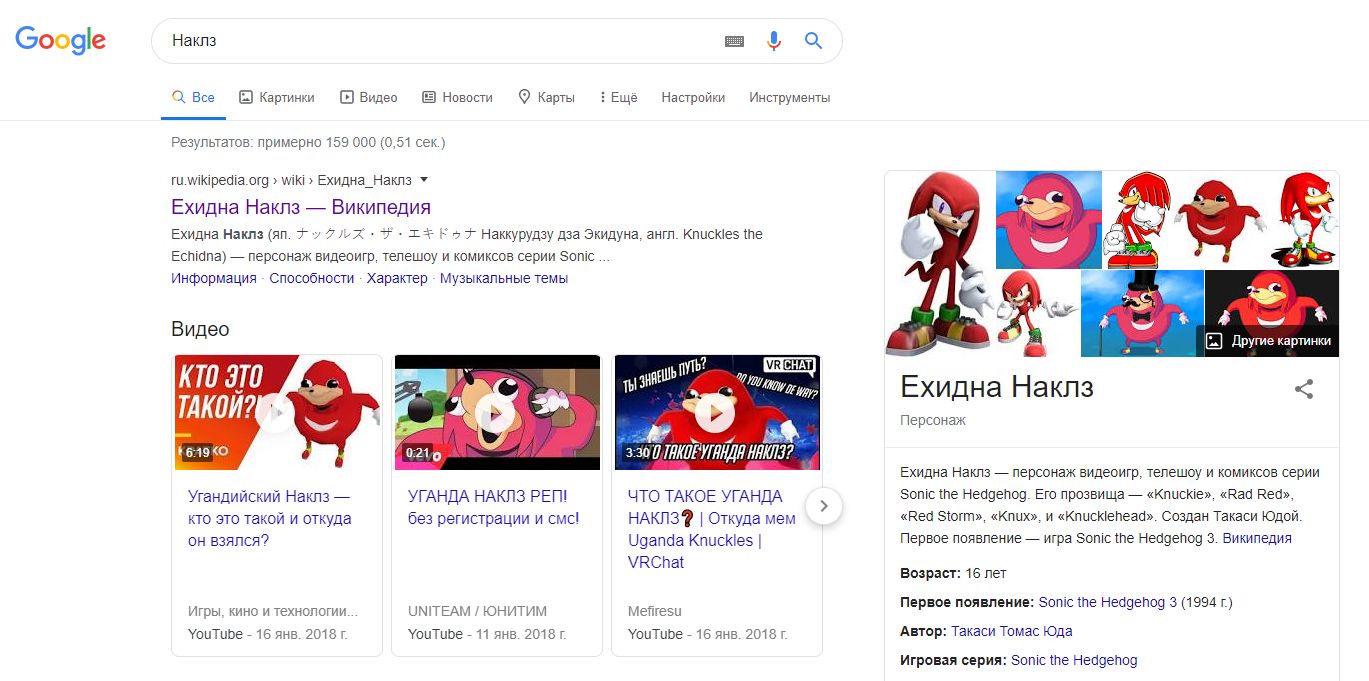
Task: Show next videos with carousel arrow
Action: coord(823,506)
